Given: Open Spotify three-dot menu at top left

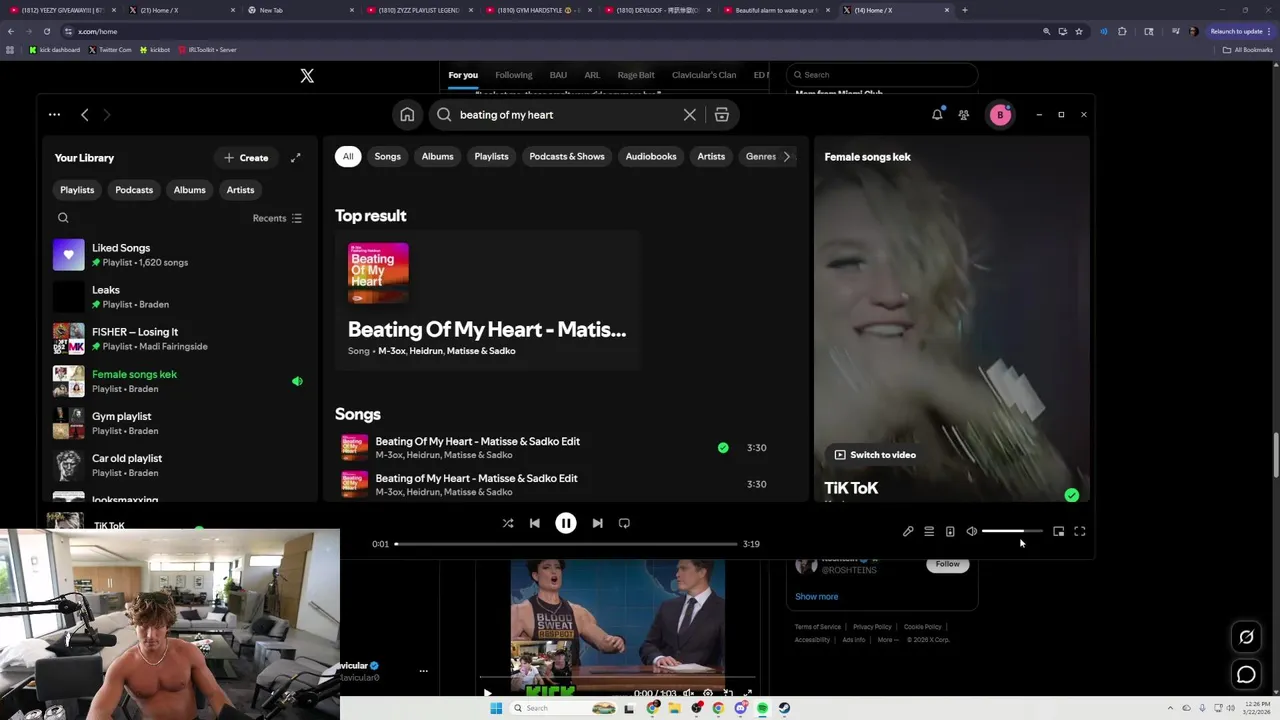Looking at the screenshot, I should [54, 115].
